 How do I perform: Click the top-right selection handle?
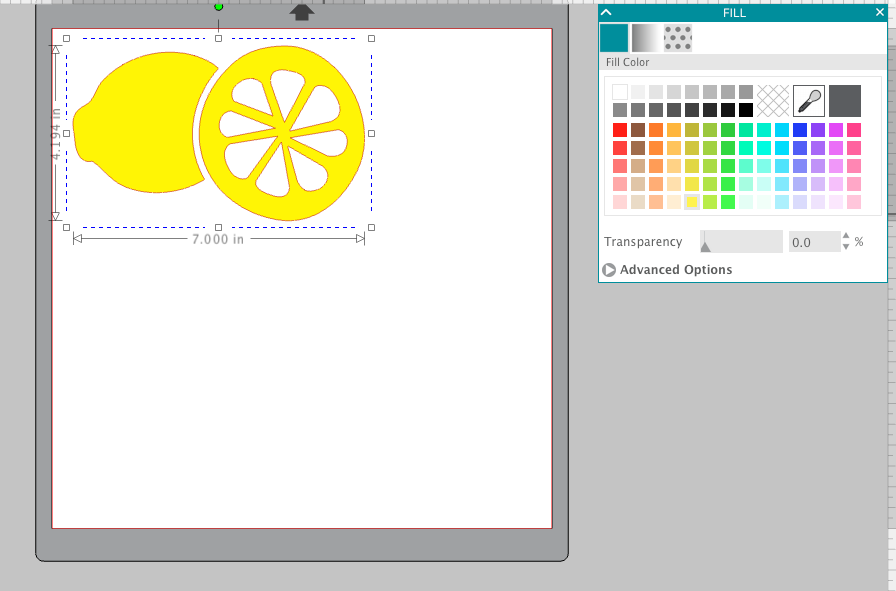(371, 38)
